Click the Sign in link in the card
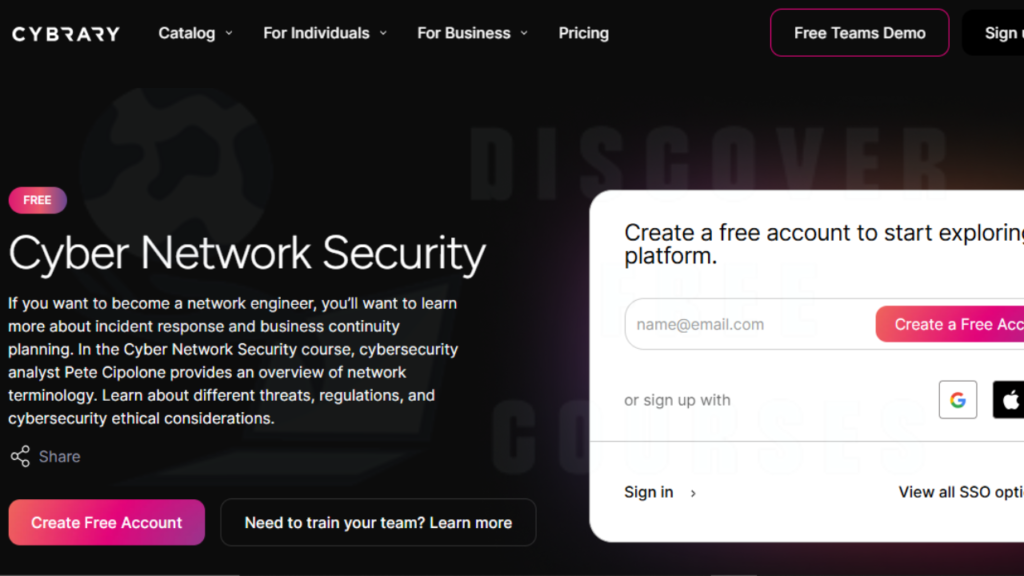 tap(648, 492)
